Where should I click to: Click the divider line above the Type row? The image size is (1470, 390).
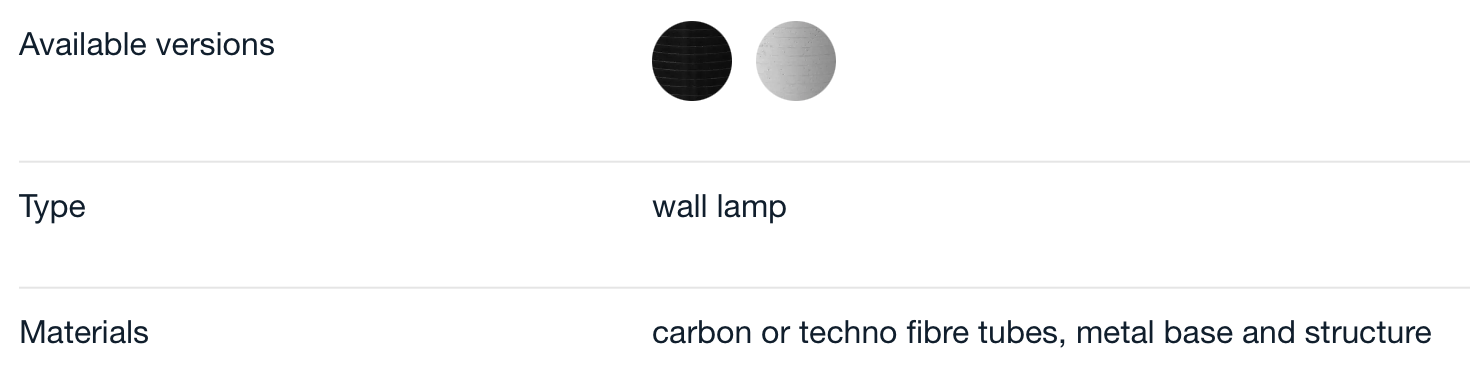point(744,161)
